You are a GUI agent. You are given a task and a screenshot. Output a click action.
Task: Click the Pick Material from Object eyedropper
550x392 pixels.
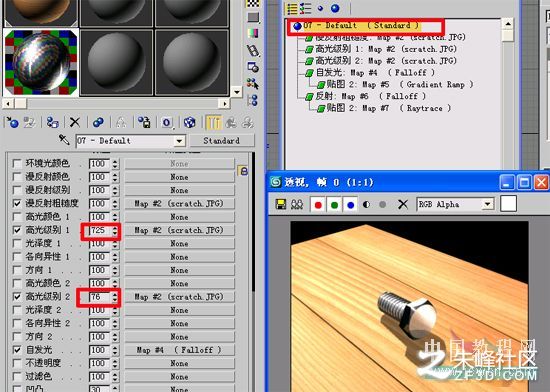click(64, 140)
